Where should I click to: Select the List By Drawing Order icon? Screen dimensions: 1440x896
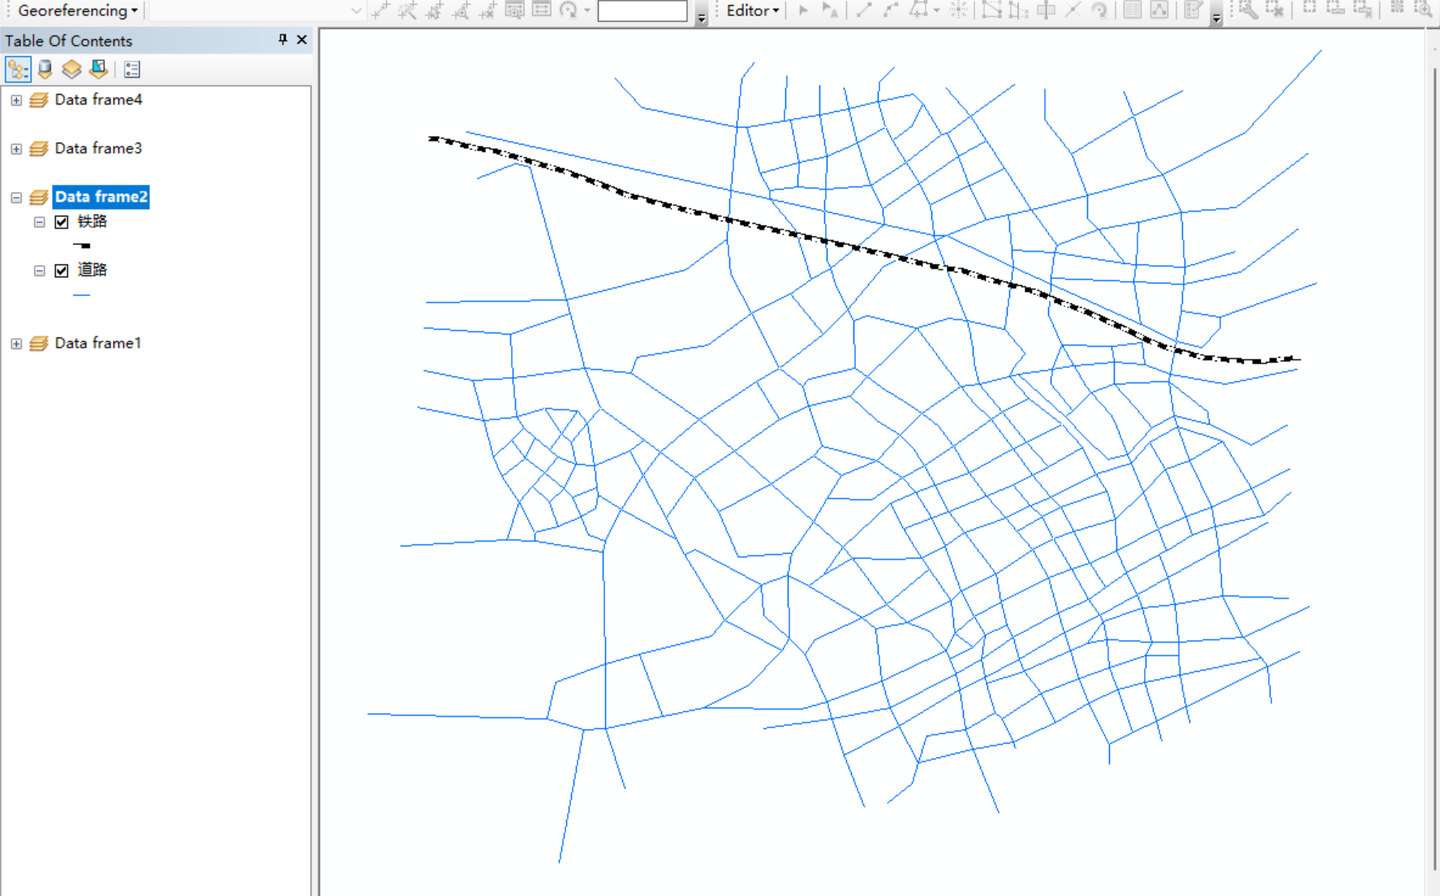(x=17, y=68)
